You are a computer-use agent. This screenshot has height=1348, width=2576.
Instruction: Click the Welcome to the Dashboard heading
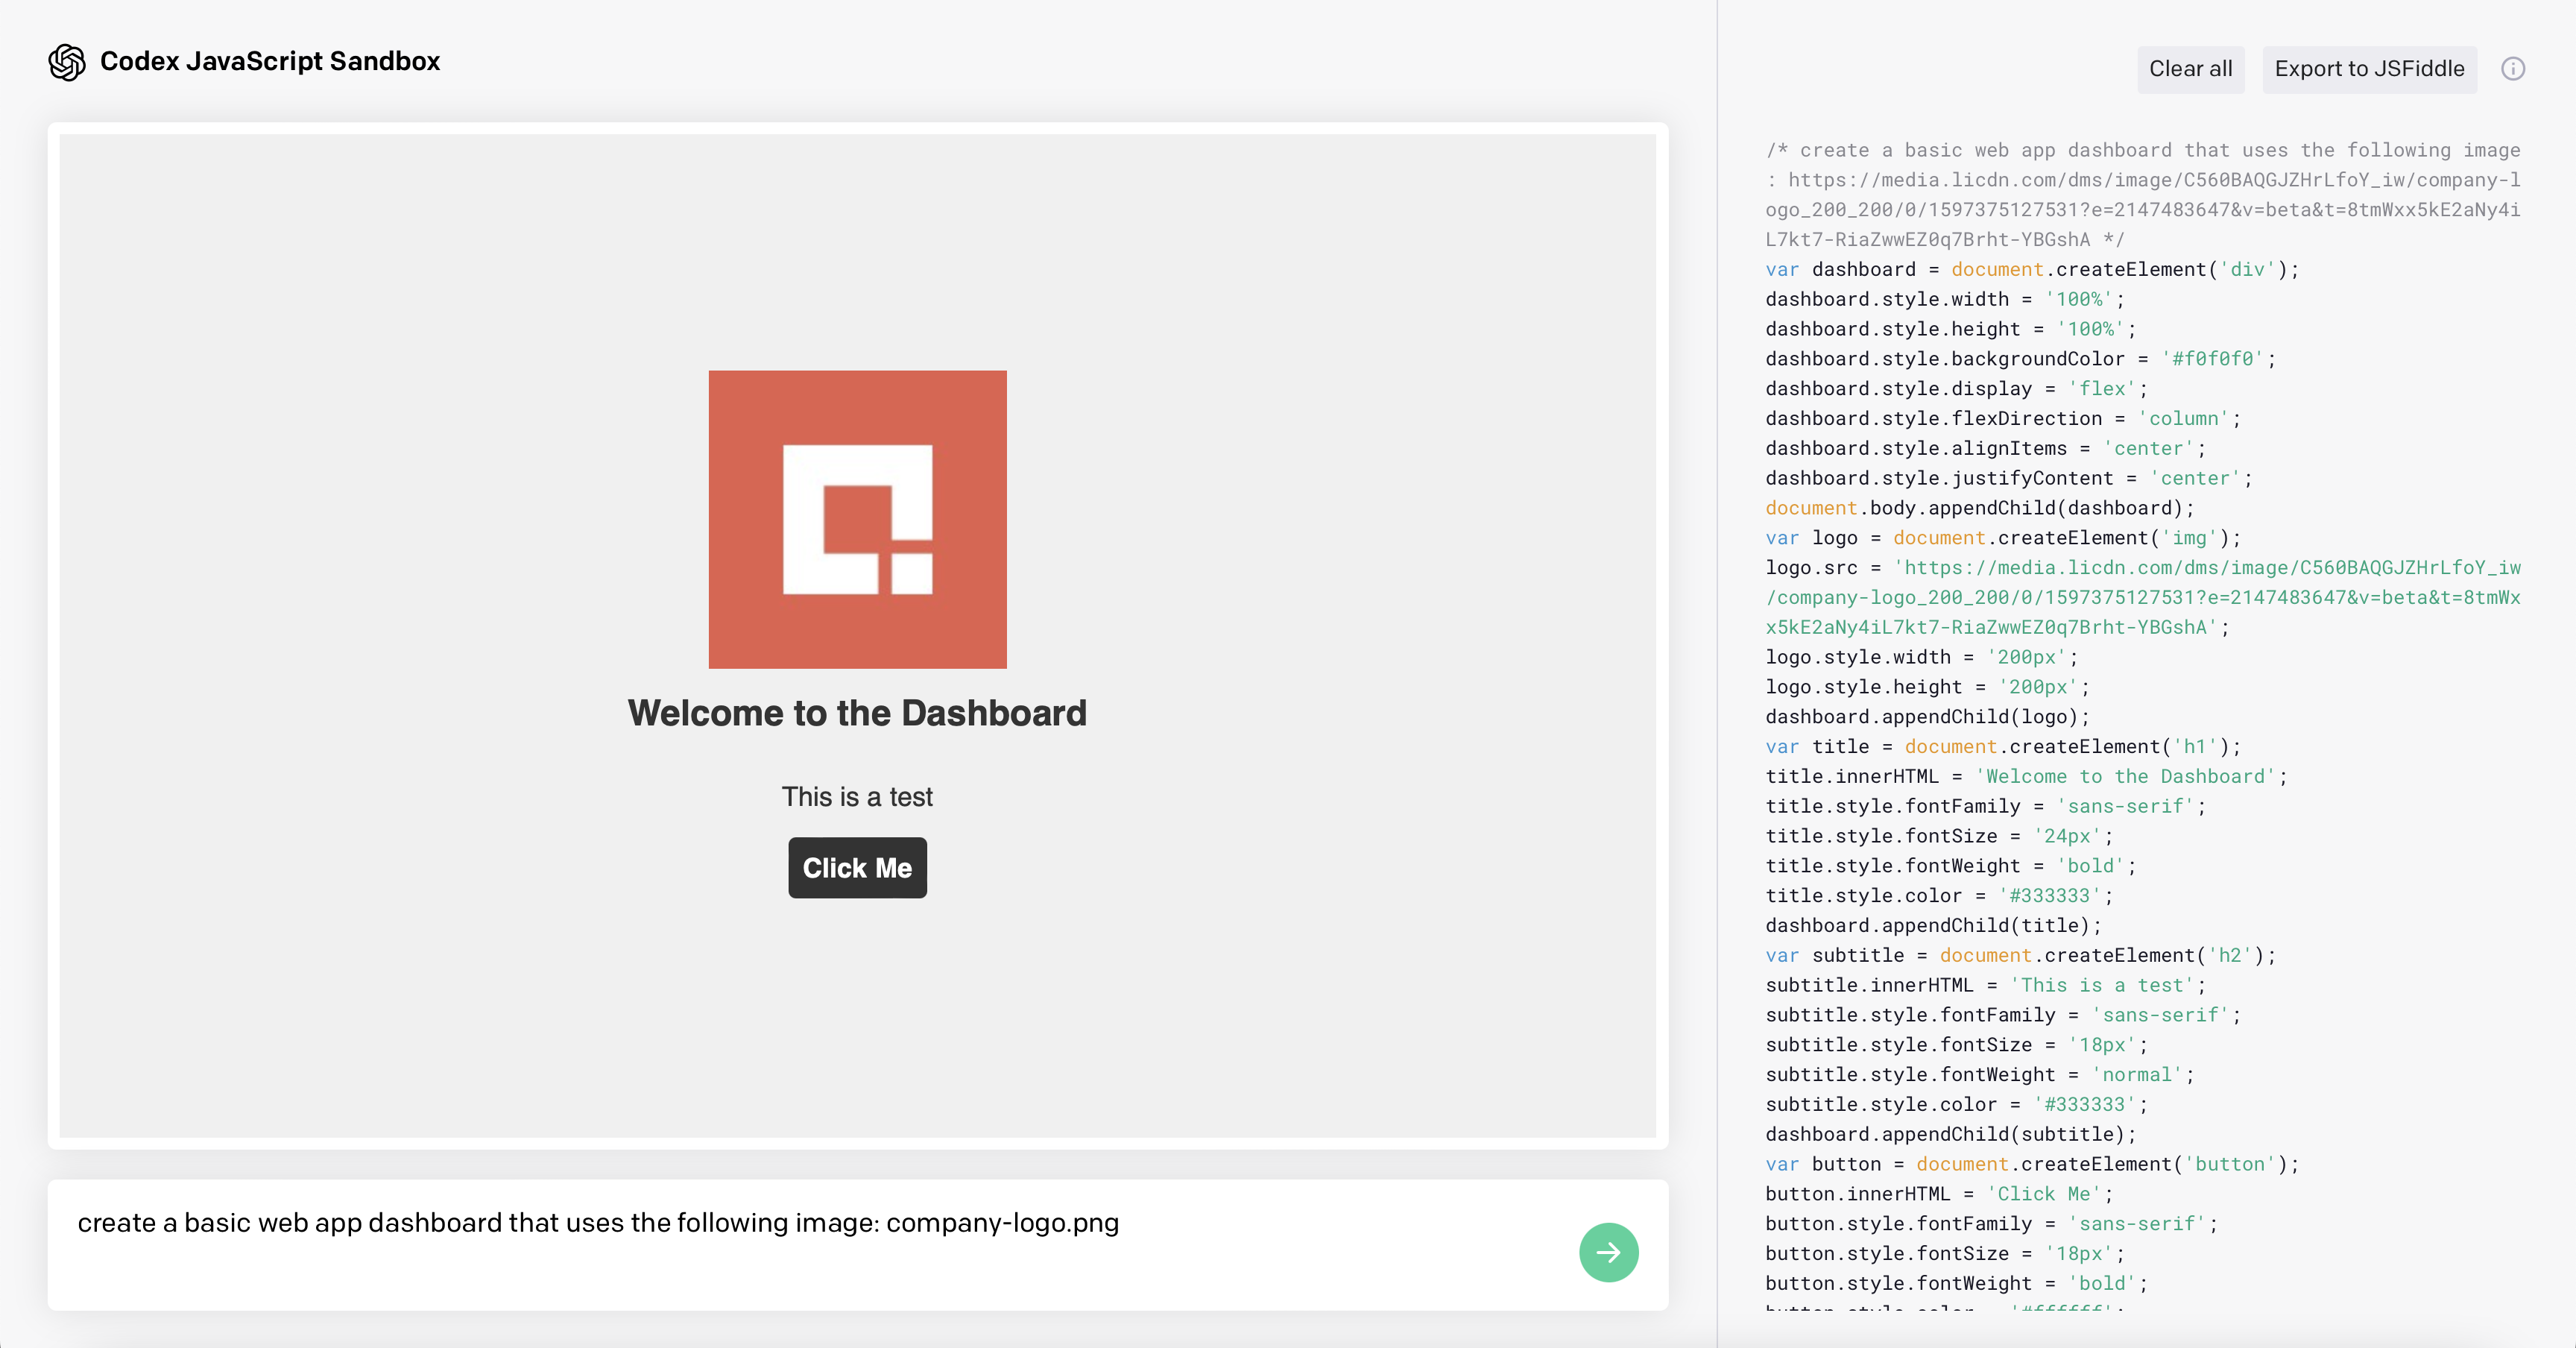tap(857, 713)
